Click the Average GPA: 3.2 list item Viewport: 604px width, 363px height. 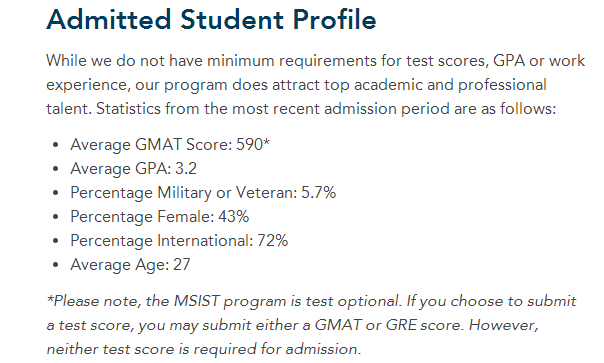(x=133, y=169)
